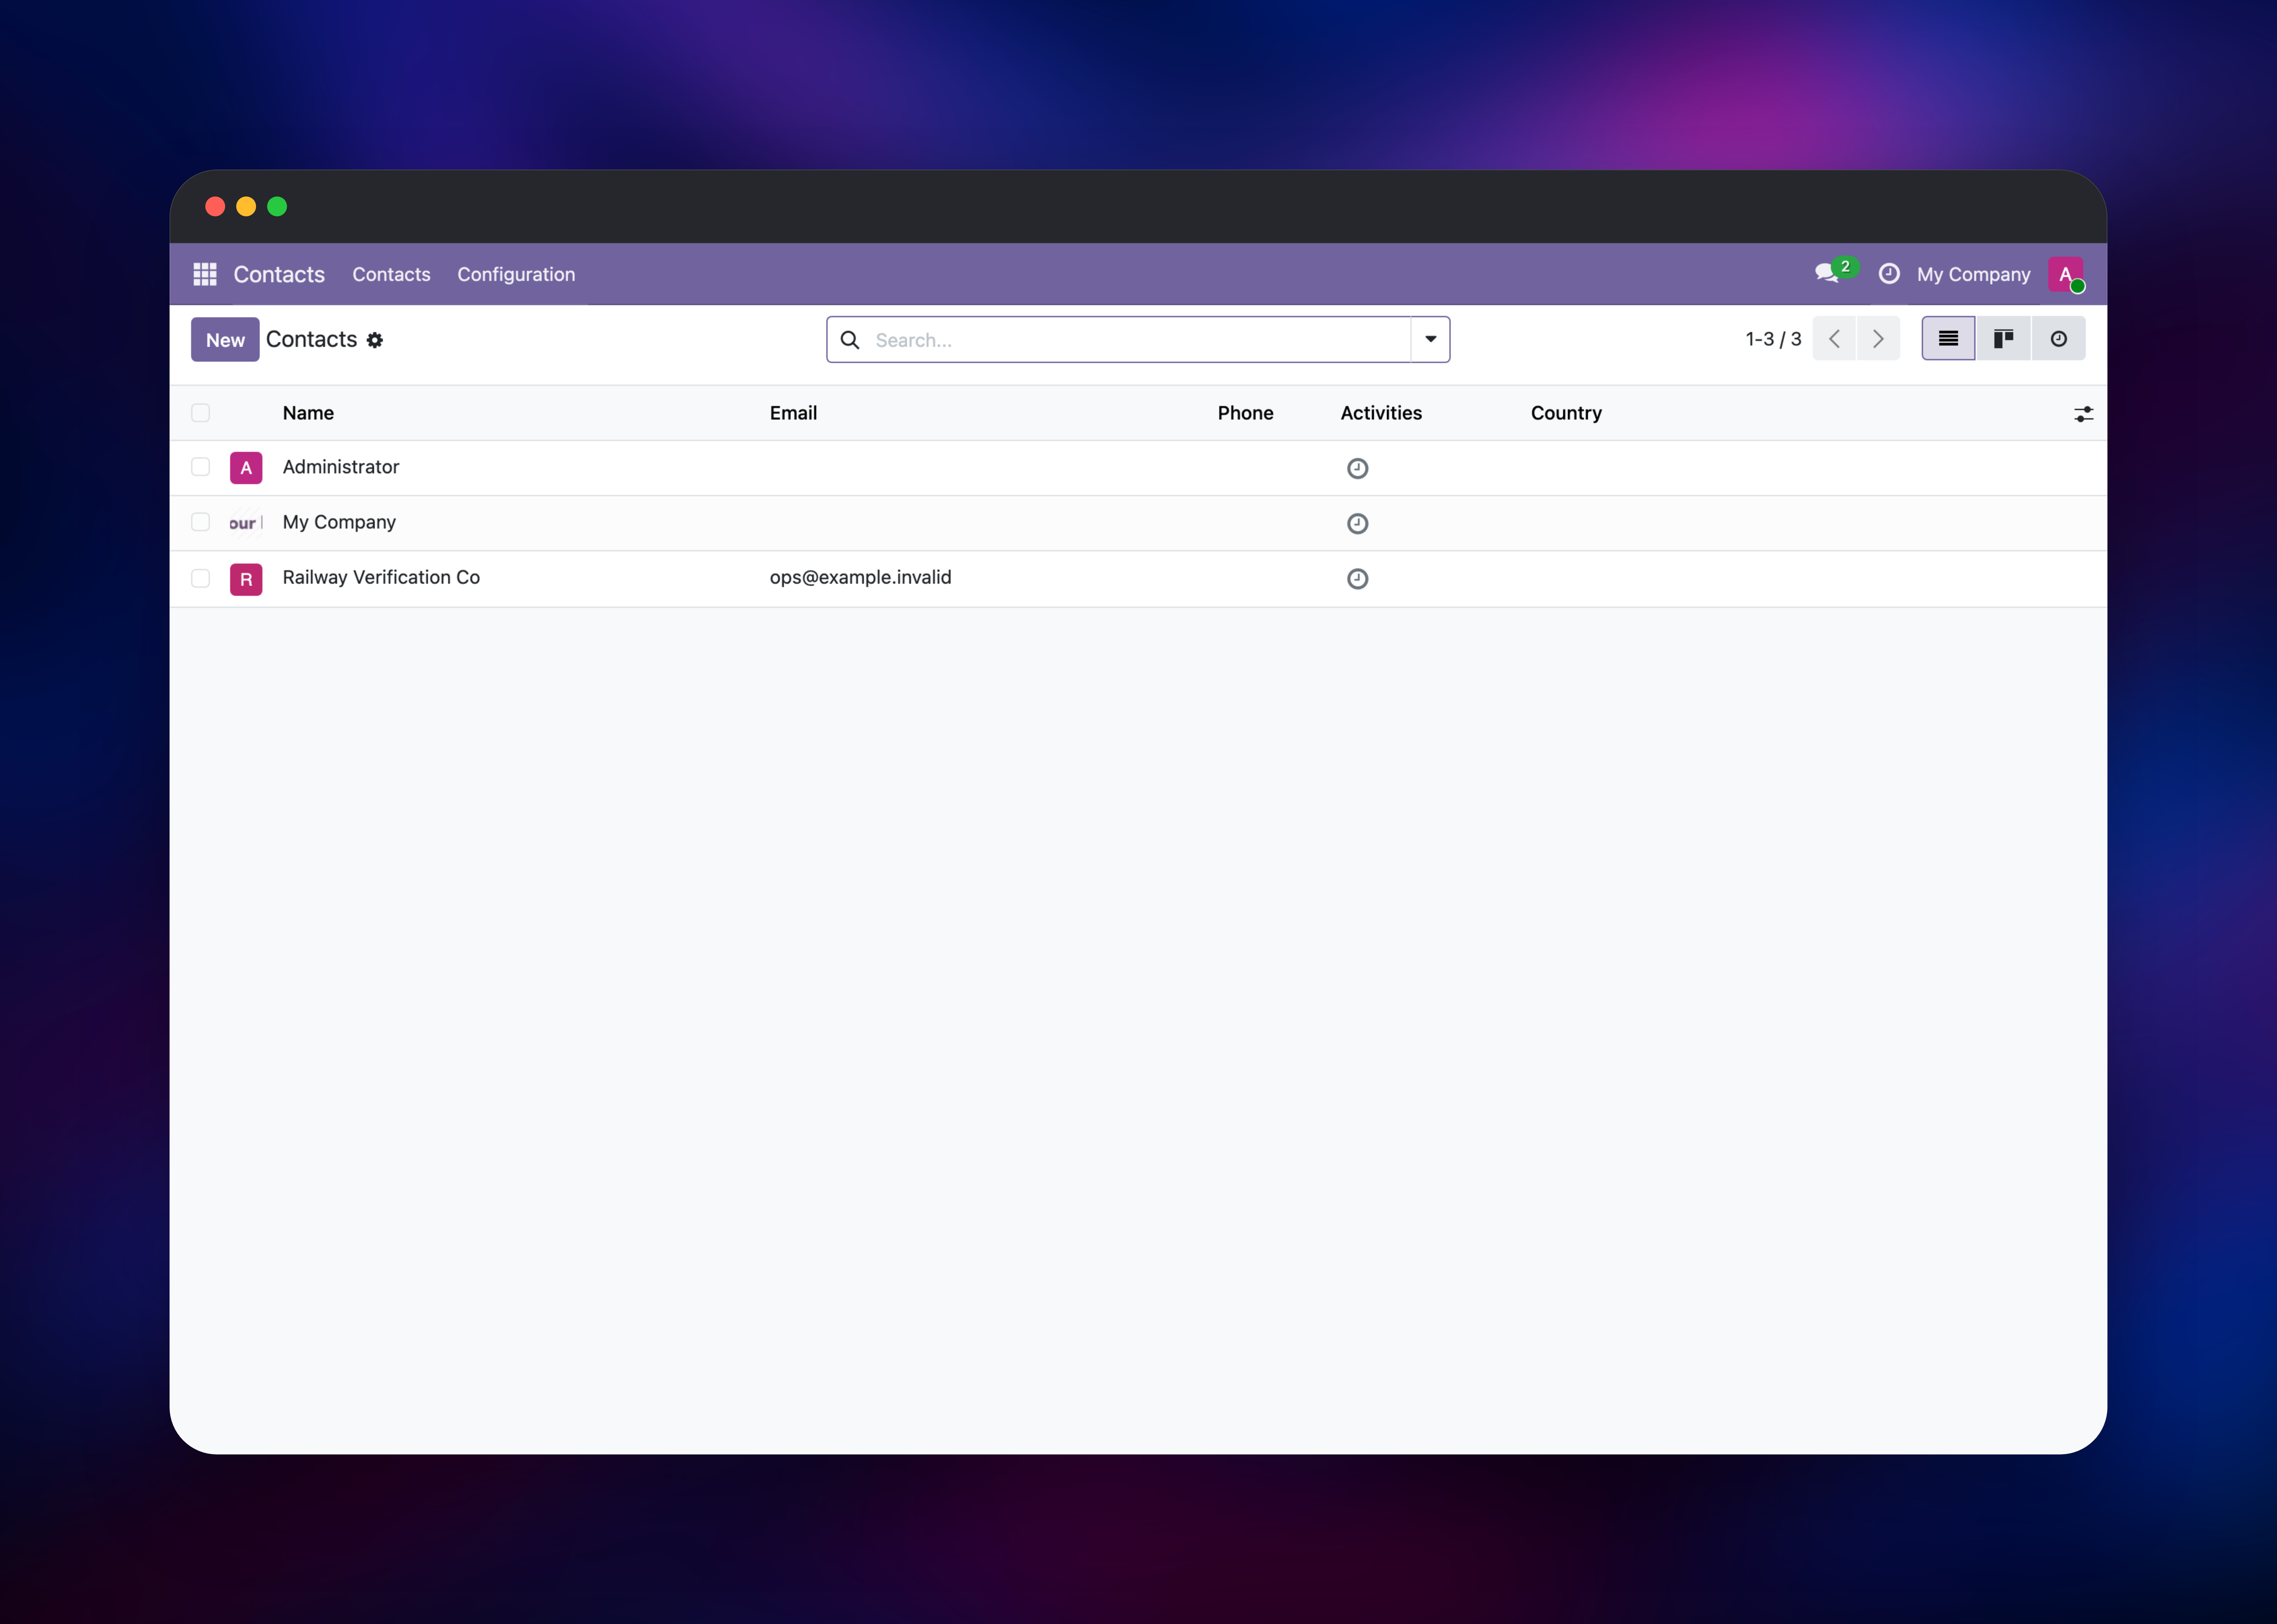Click the Activities column header
This screenshot has width=2277, height=1624.
1381,413
